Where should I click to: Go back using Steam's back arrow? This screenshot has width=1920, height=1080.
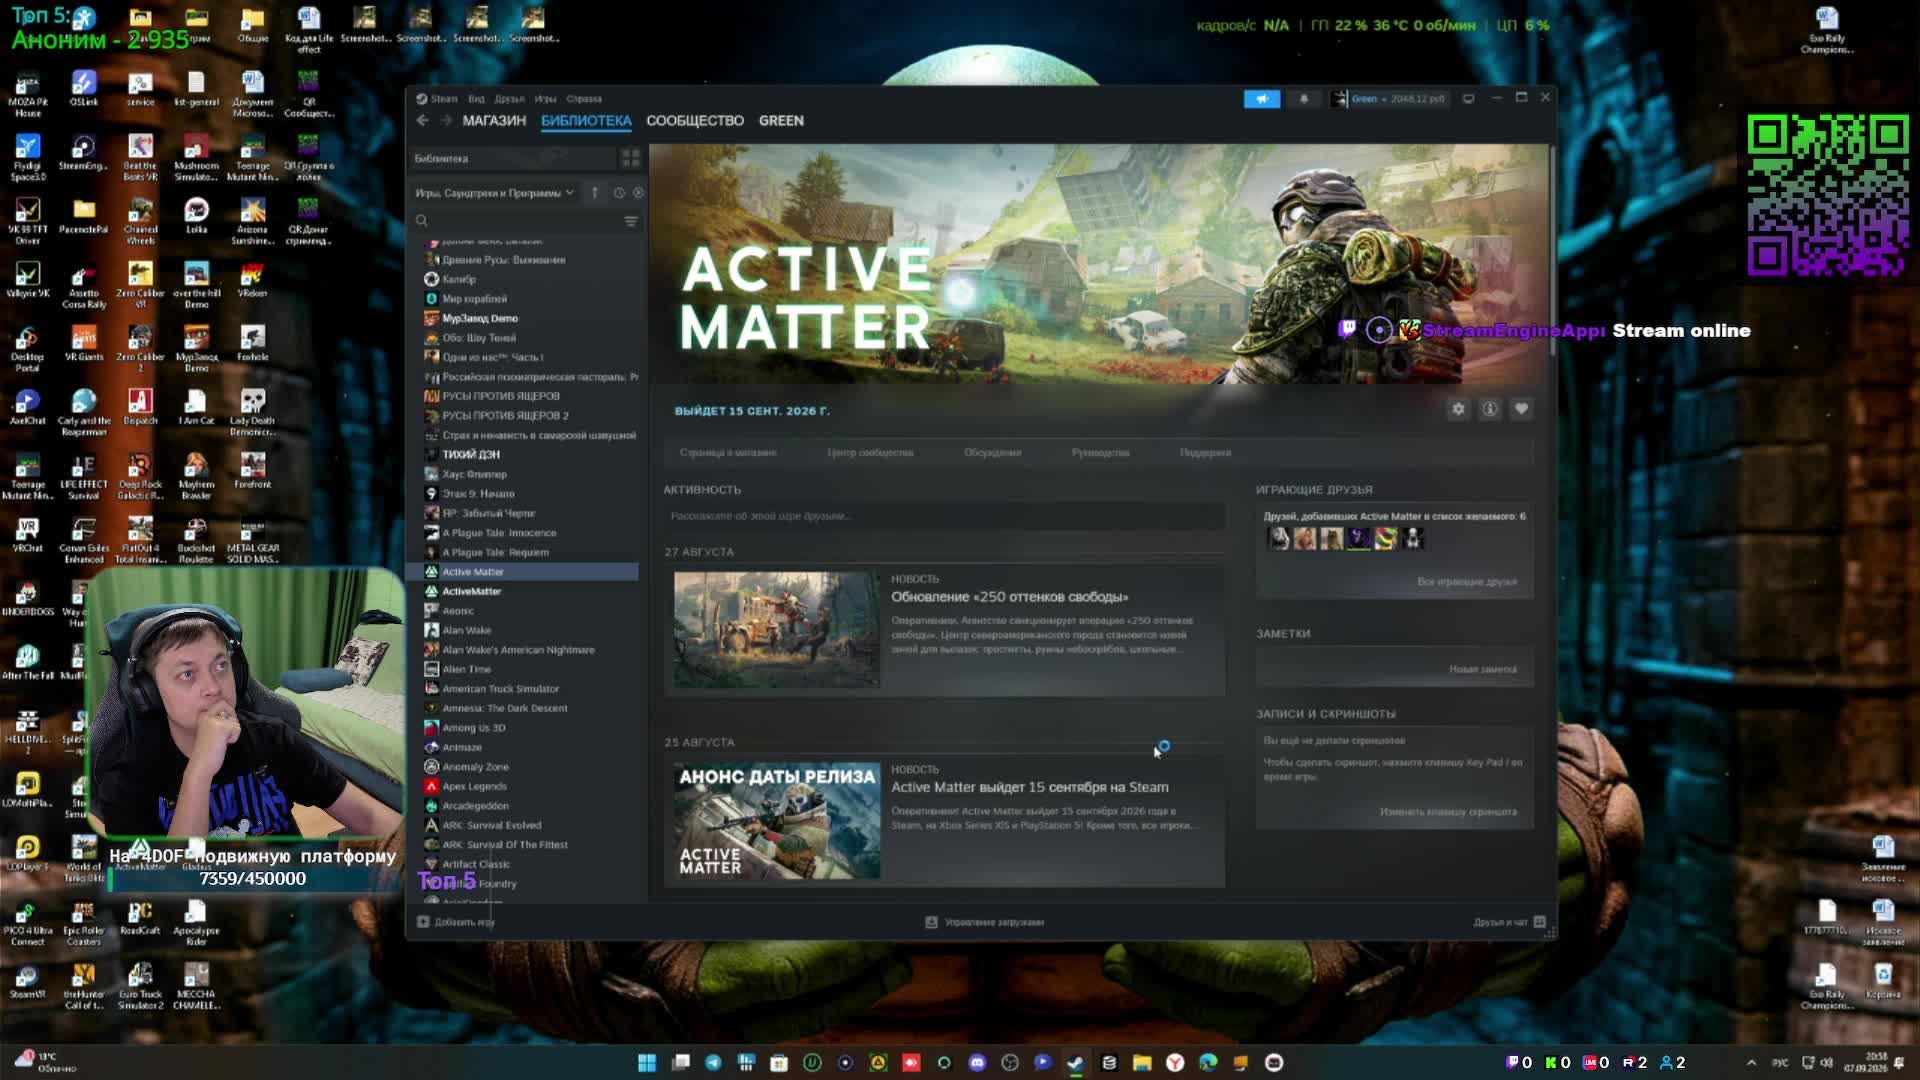(x=423, y=120)
